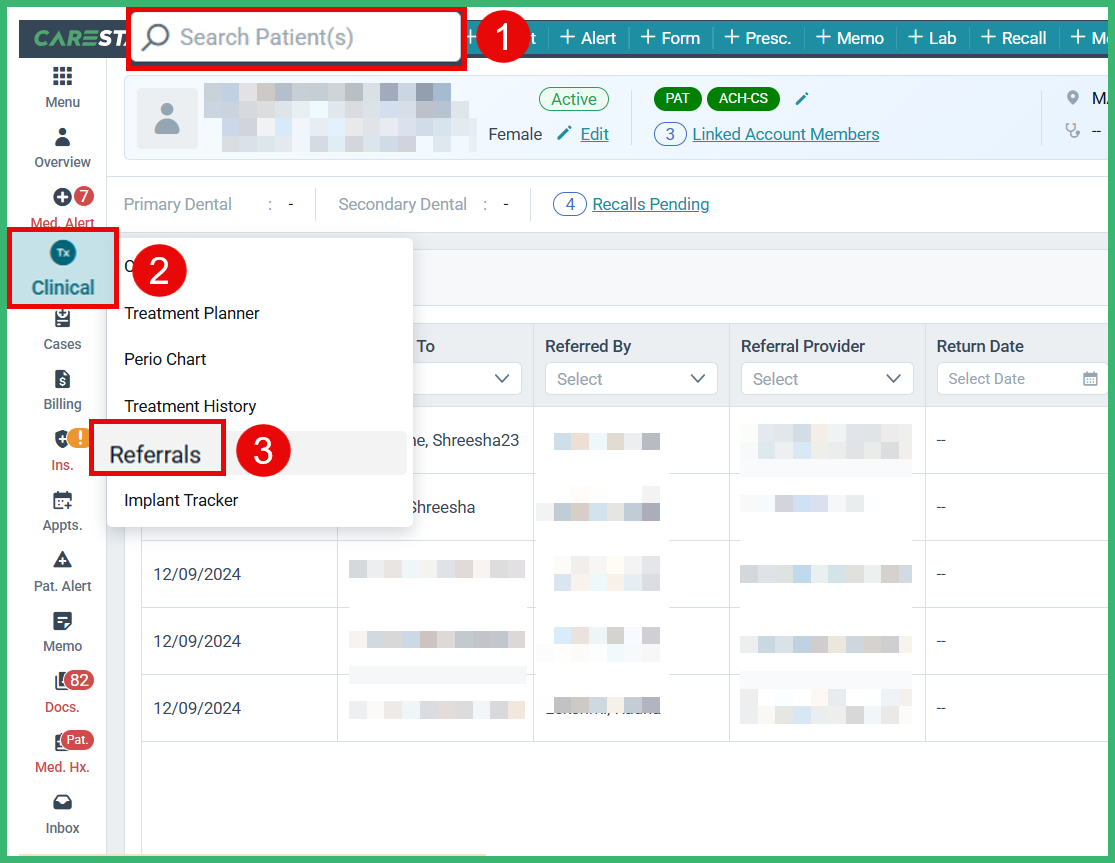Open the Billing sidebar icon

63,379
